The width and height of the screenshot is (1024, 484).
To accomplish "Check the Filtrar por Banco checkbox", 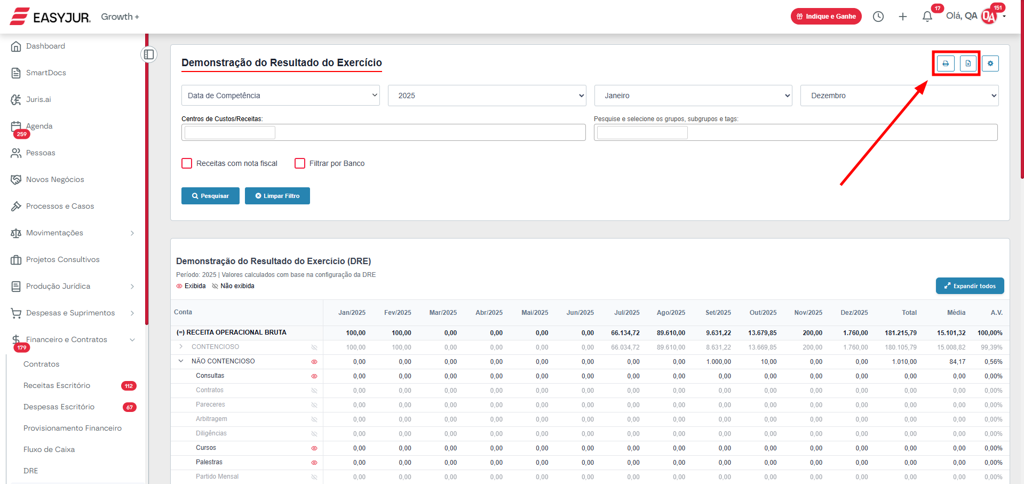I will tap(300, 163).
